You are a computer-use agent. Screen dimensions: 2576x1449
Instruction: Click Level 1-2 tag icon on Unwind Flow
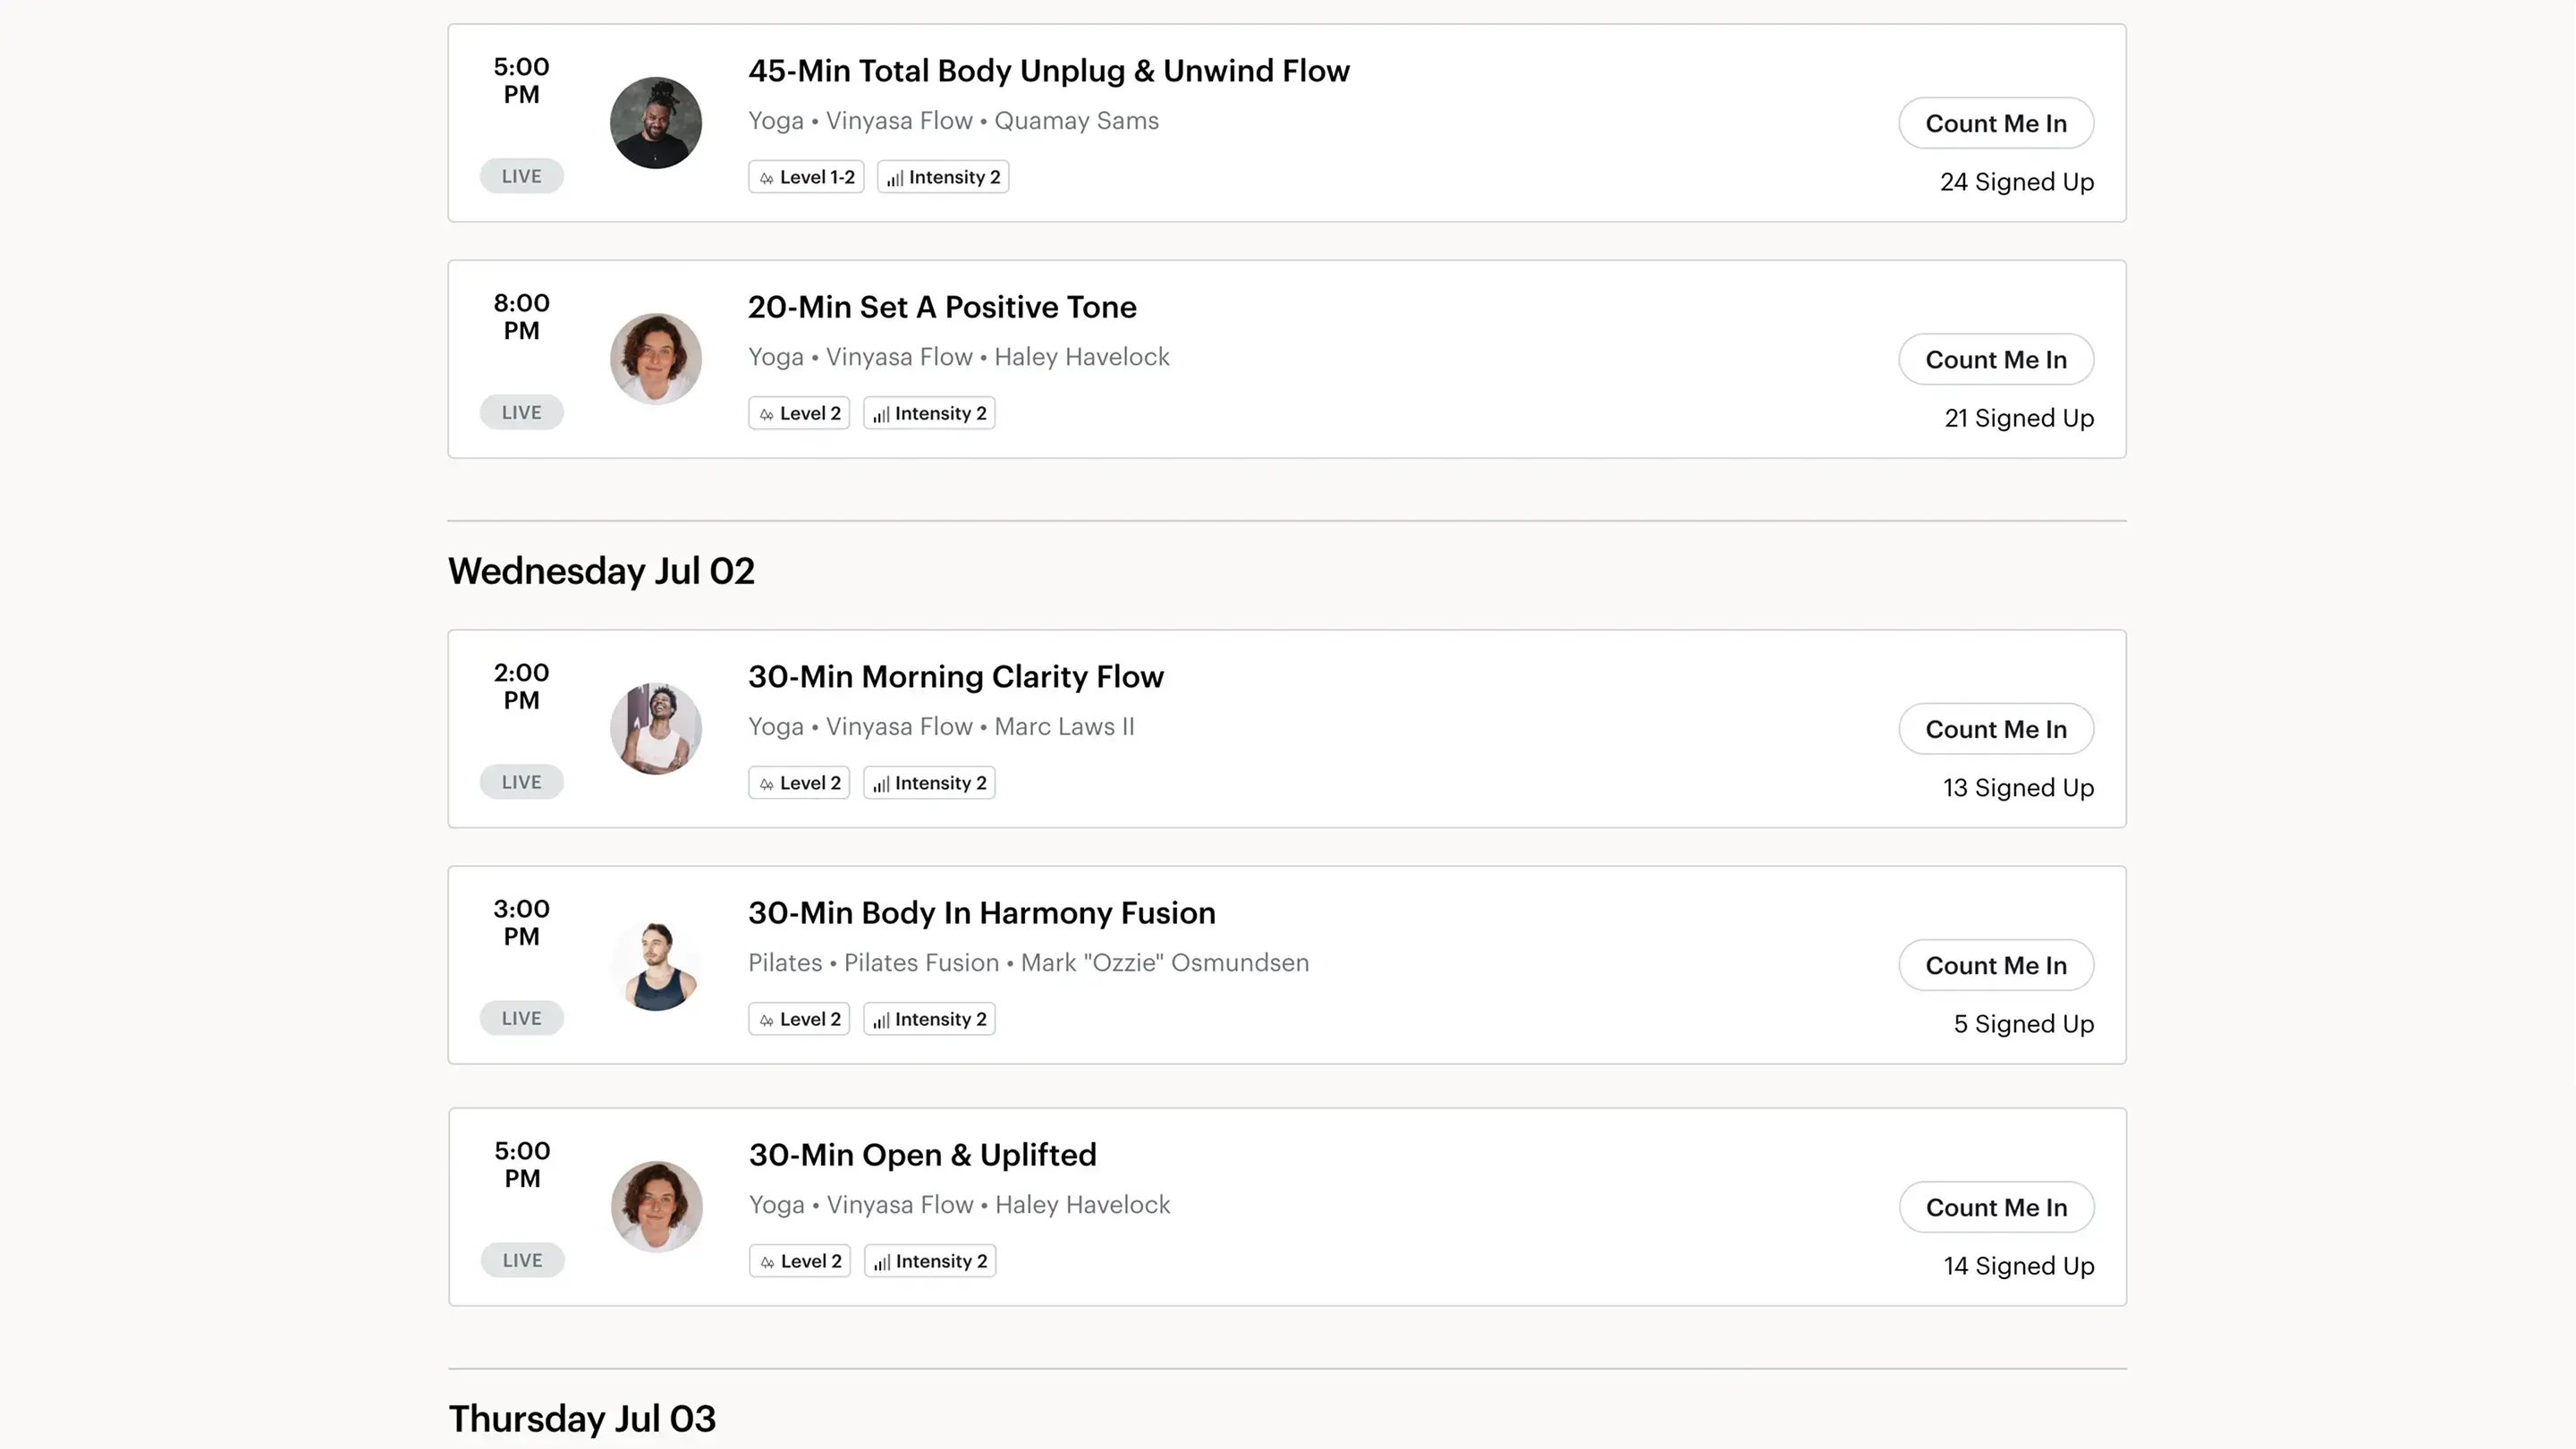tap(766, 178)
